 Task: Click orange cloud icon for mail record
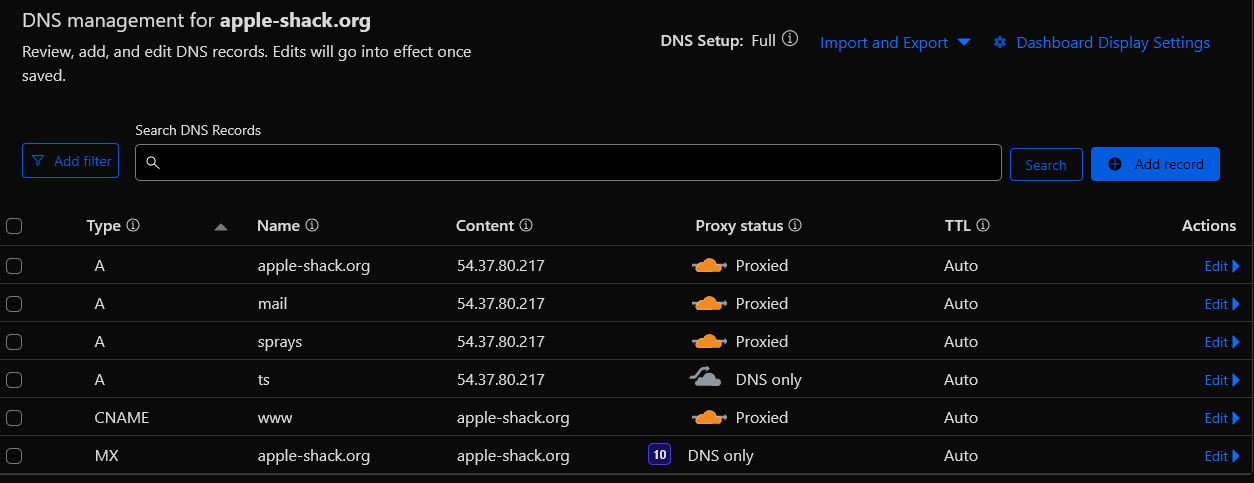709,303
